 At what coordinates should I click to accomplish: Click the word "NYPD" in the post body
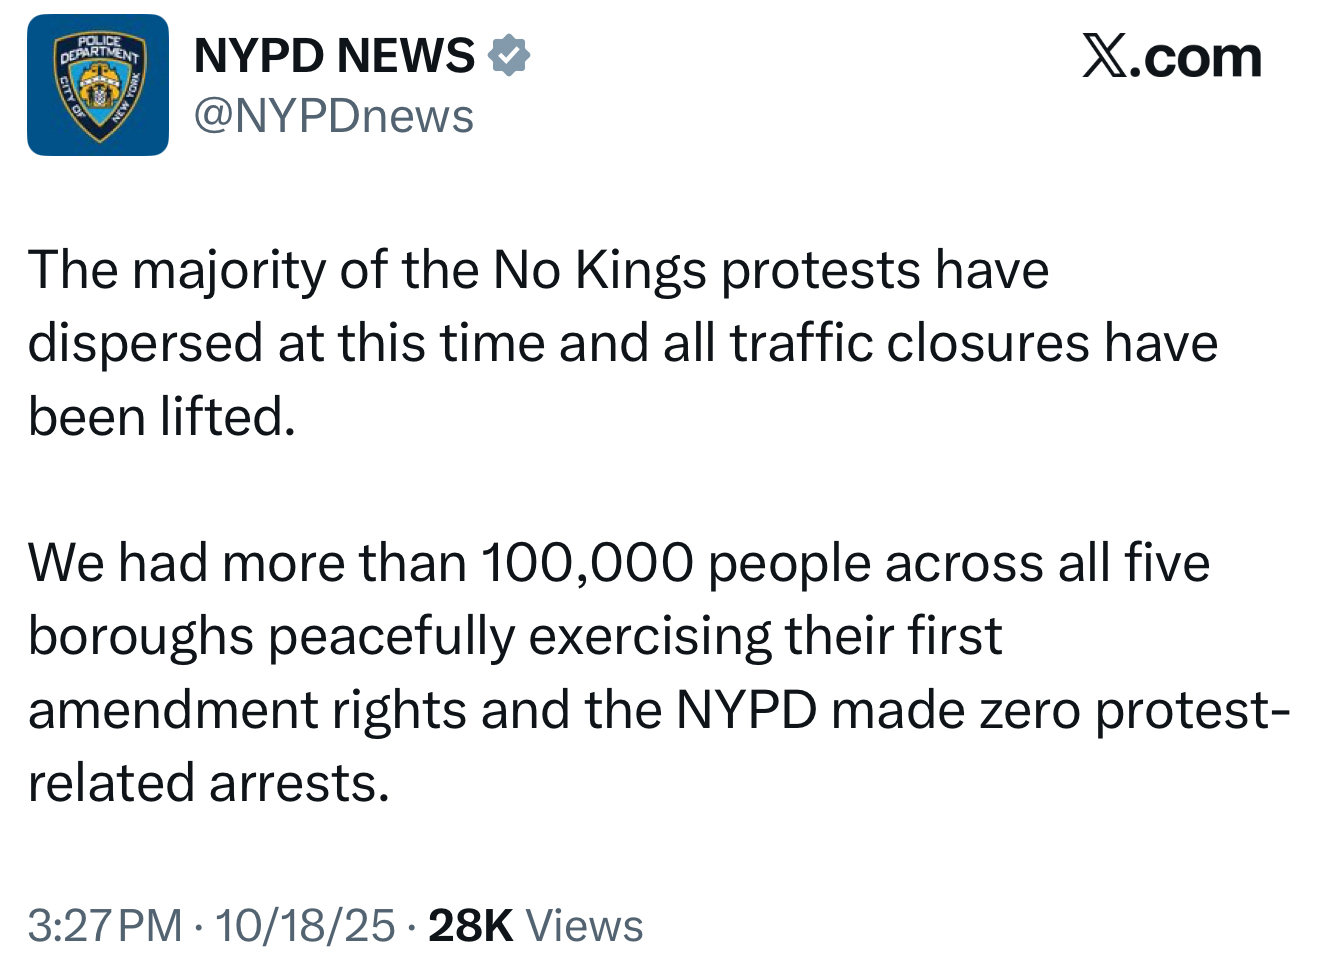click(x=746, y=710)
